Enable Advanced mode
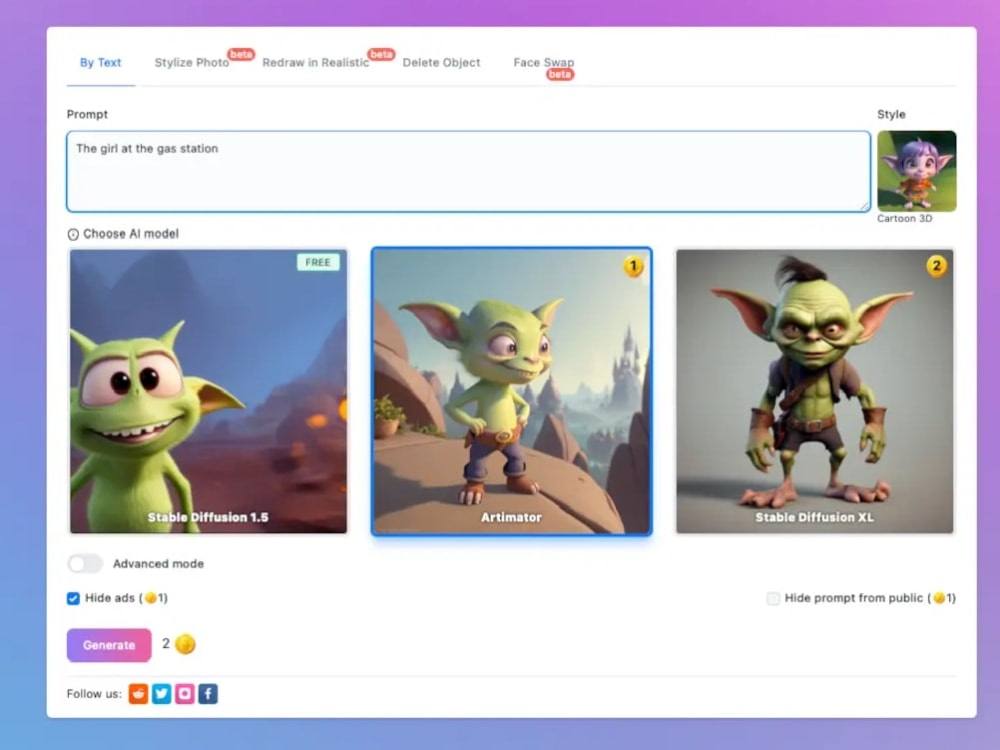The image size is (1000, 750). pos(86,563)
